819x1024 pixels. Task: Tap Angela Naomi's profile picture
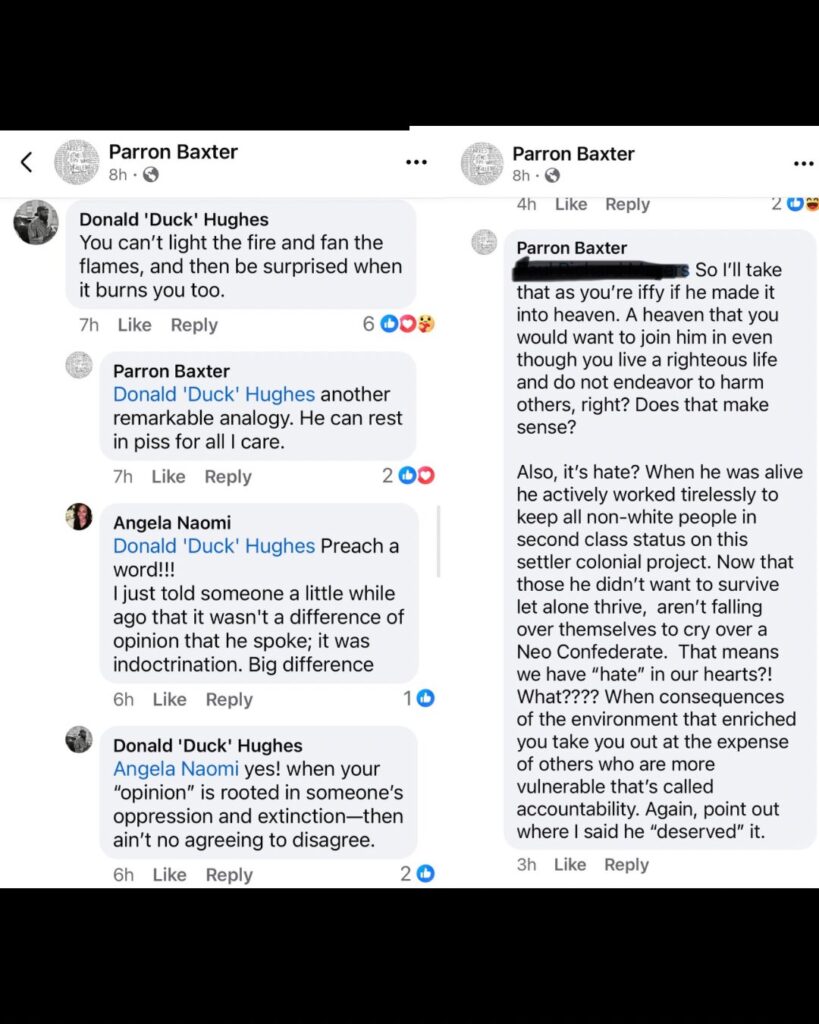79,517
